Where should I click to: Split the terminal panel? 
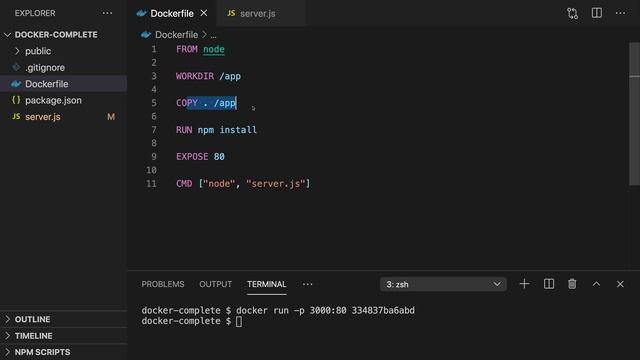click(x=549, y=284)
